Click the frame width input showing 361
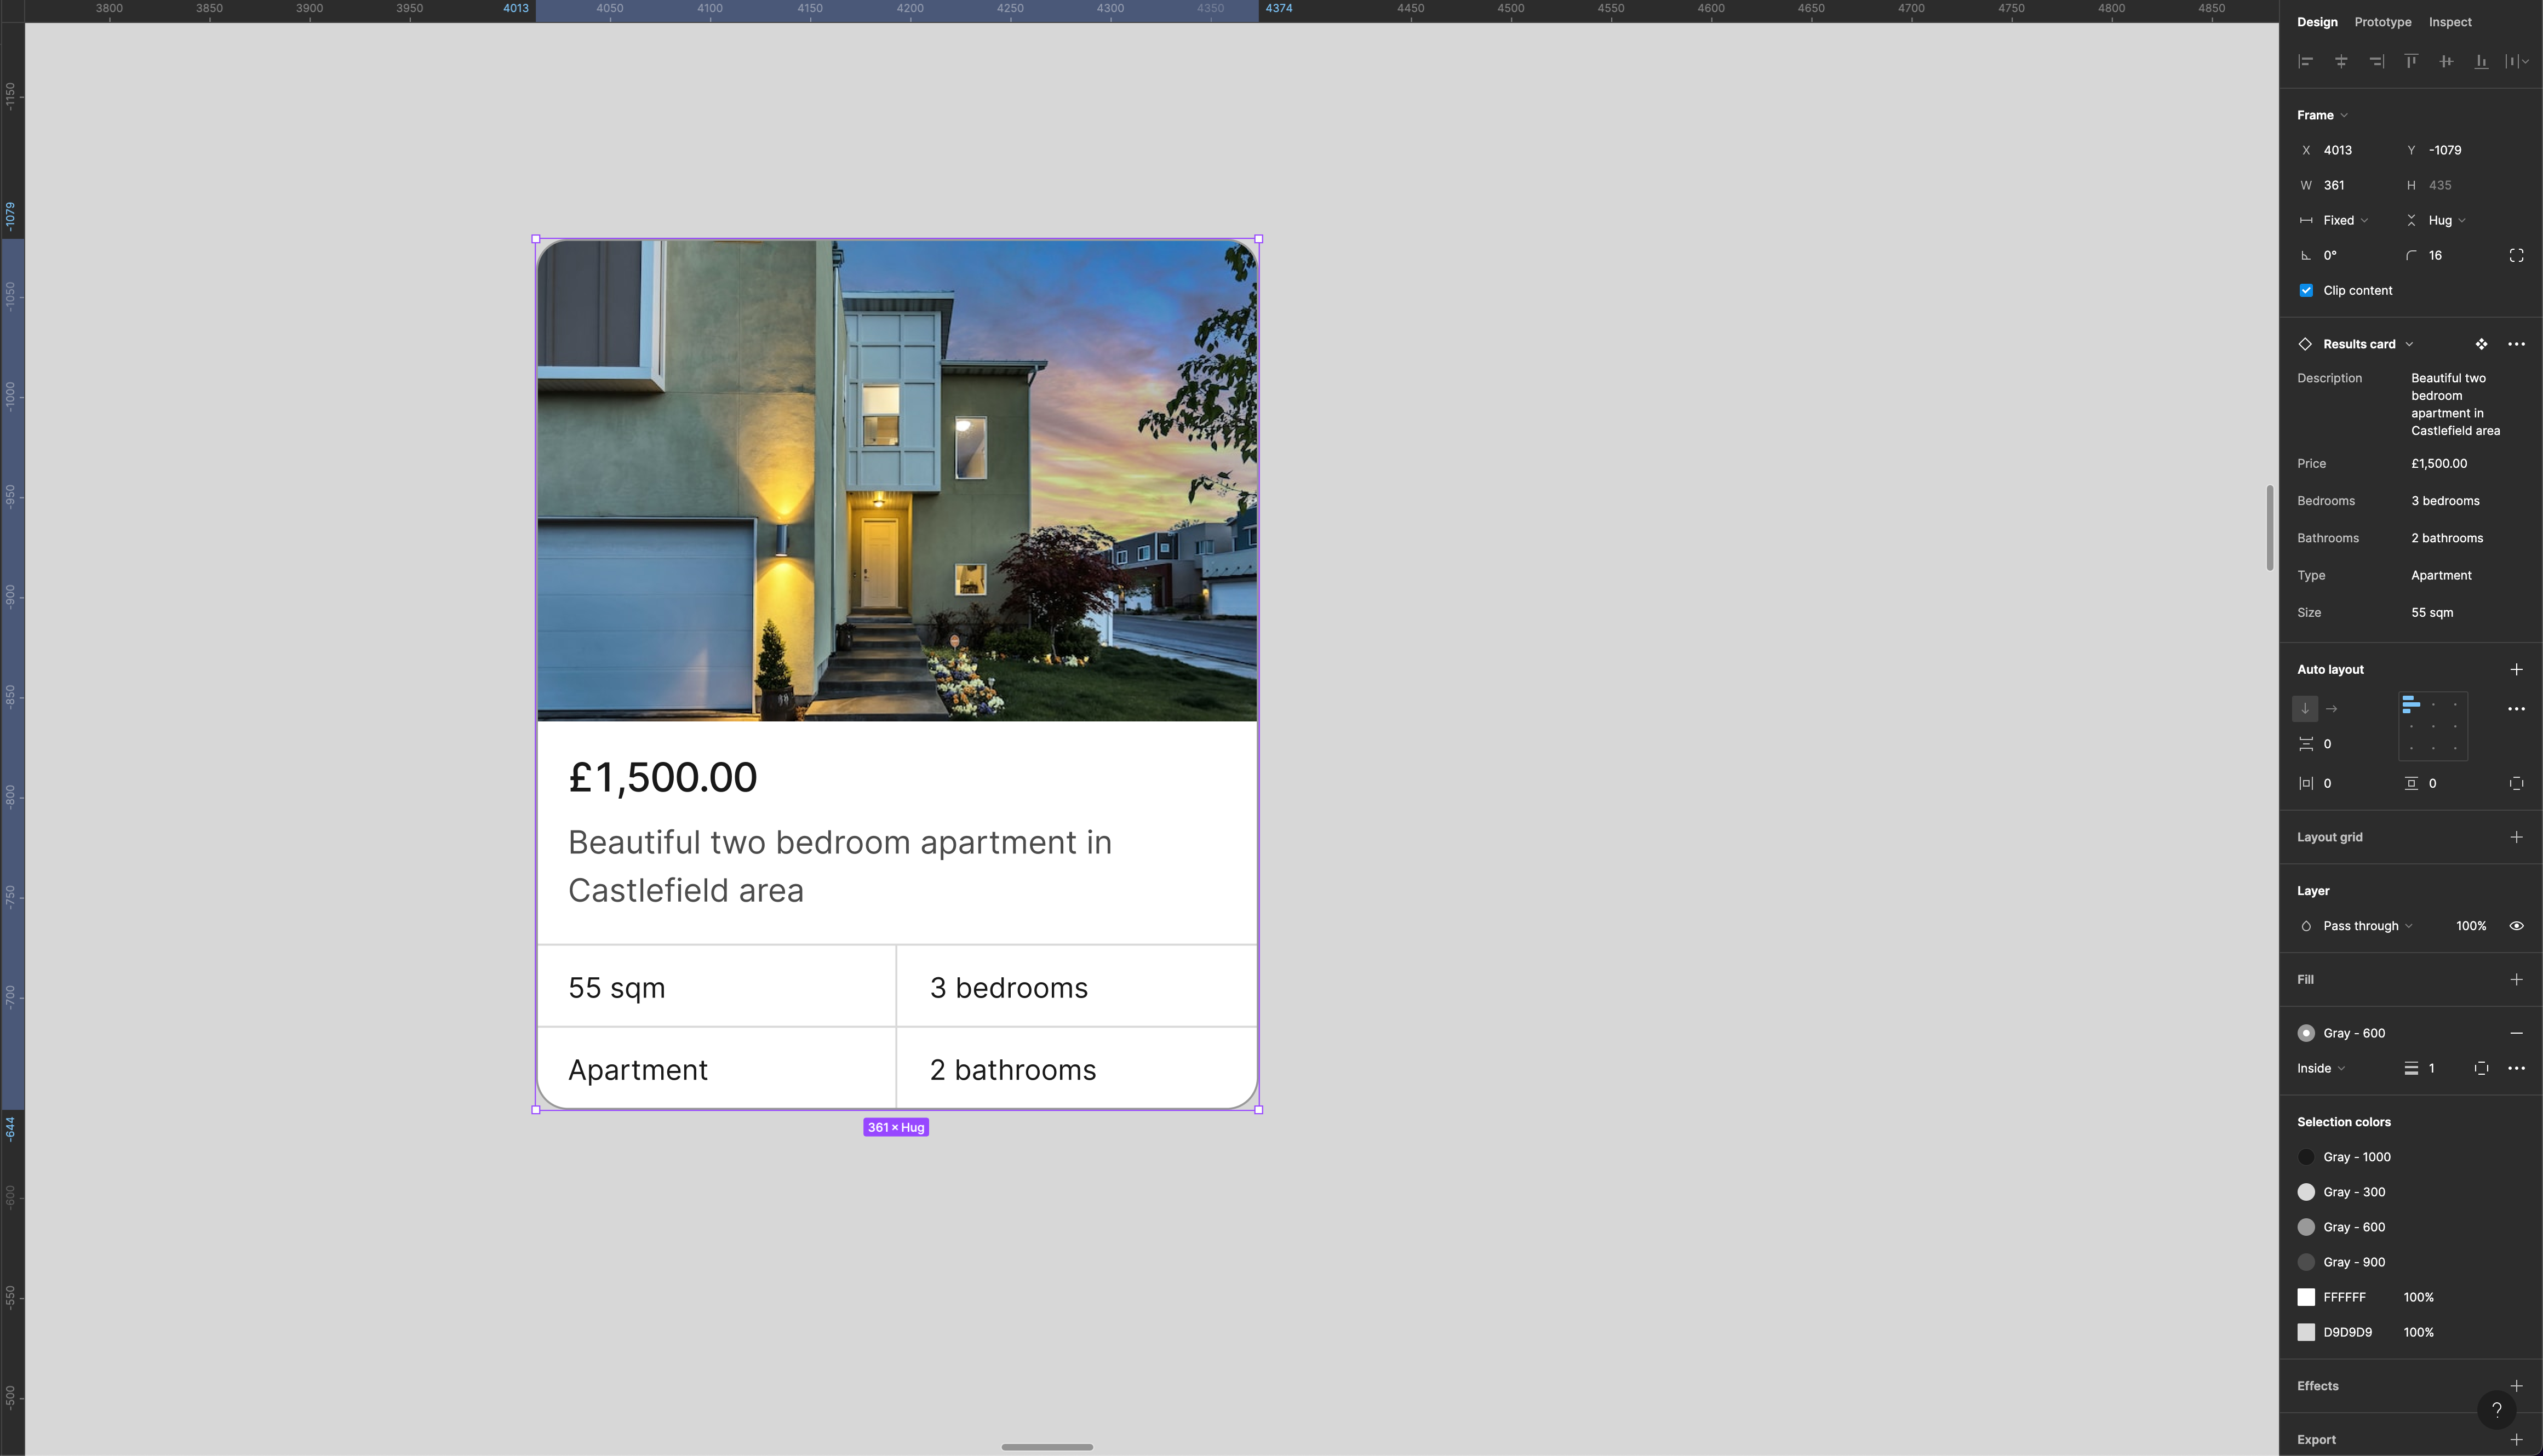 click(x=2335, y=184)
